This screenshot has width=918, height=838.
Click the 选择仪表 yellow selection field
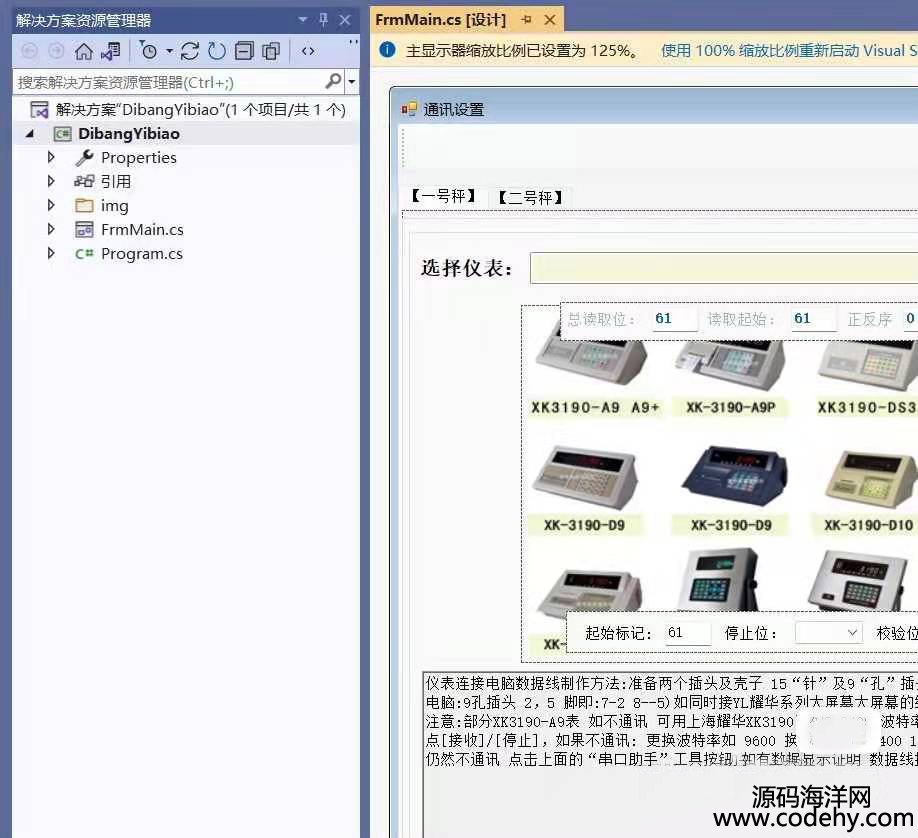(724, 268)
